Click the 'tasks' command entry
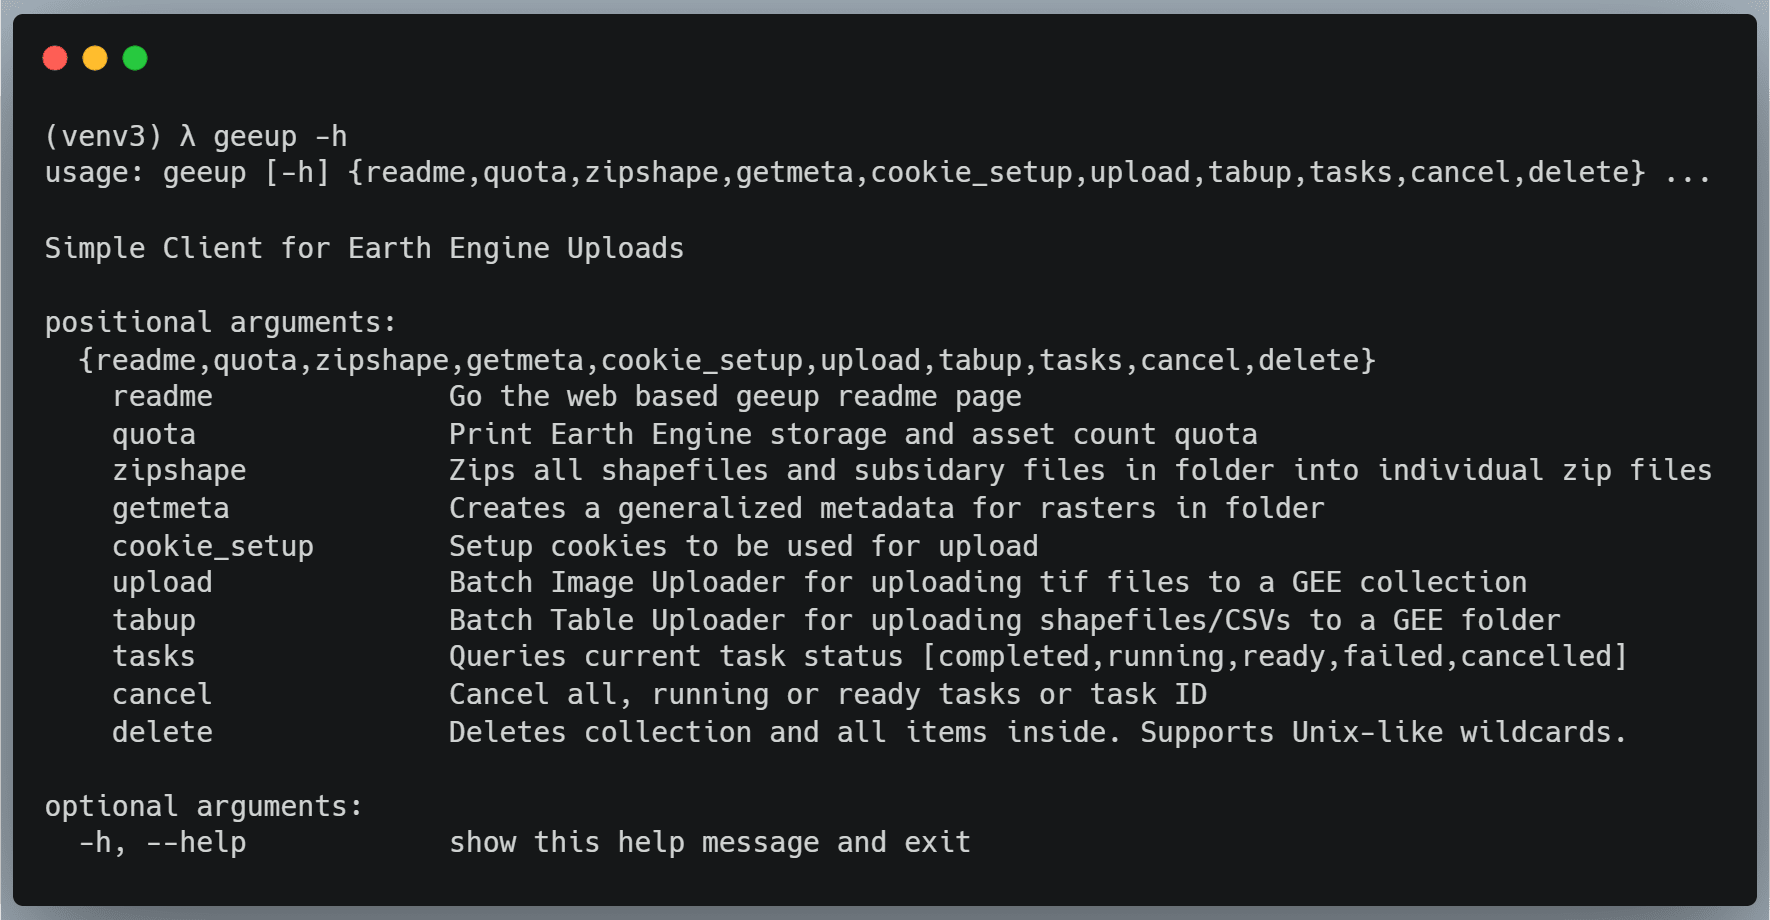Viewport: 1770px width, 920px height. (x=154, y=657)
